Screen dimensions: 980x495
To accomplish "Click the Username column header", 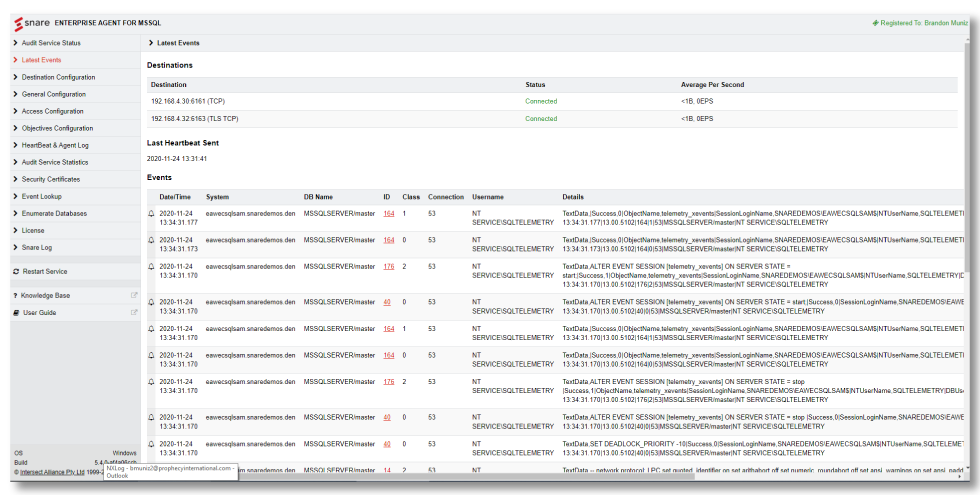I will click(488, 197).
